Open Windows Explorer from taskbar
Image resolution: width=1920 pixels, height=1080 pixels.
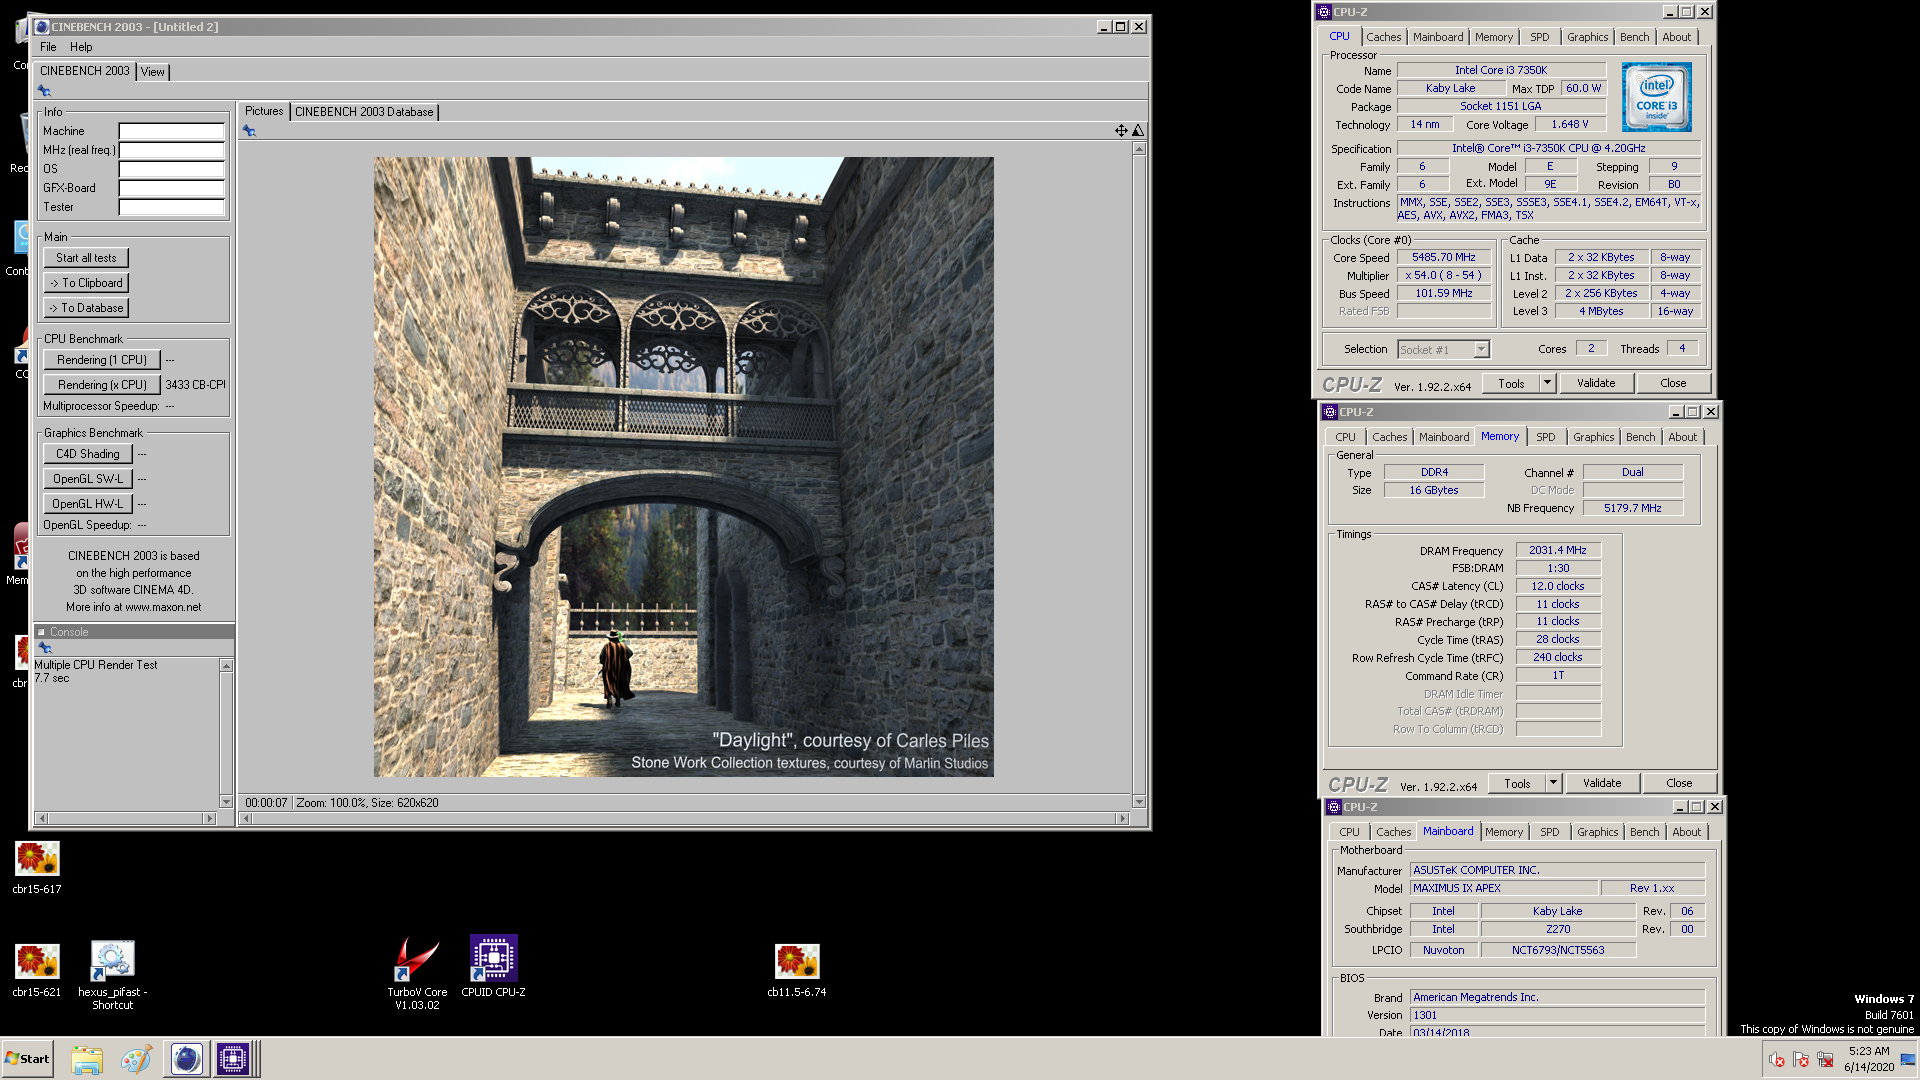coord(87,1059)
